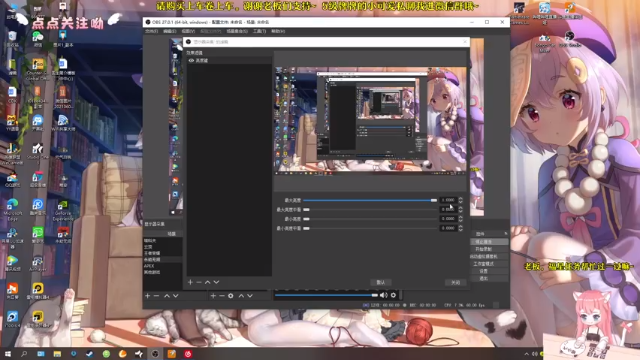Toggle visibility eye of the 亮度键 filter

(x=191, y=60)
